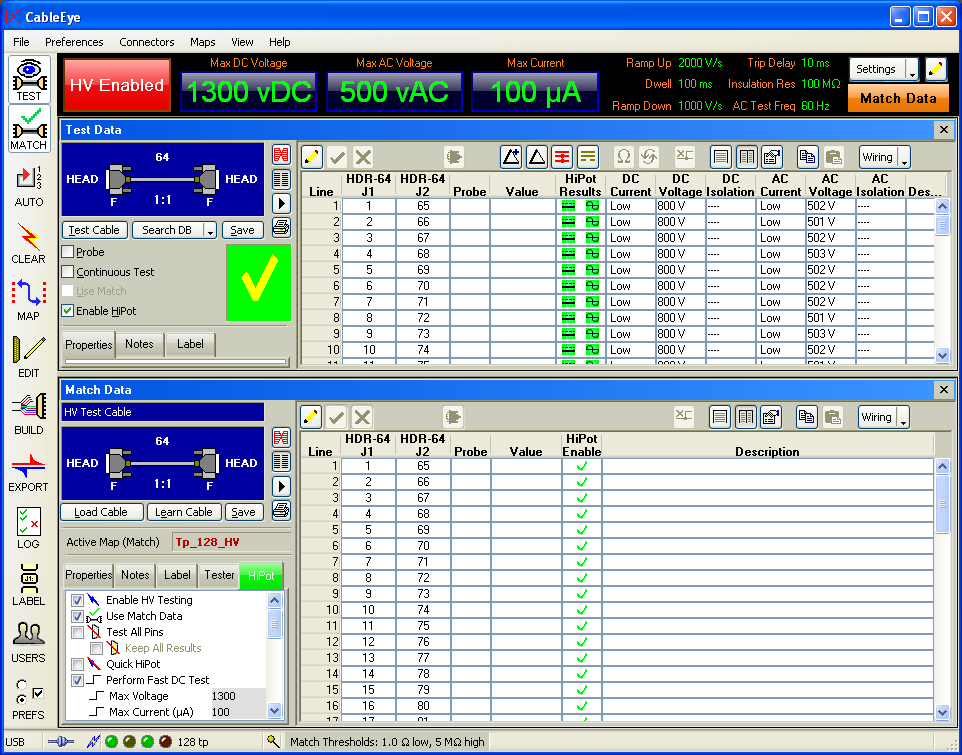This screenshot has height=755, width=962.
Task: Expand the Search DB dropdown arrow
Action: [x=210, y=230]
